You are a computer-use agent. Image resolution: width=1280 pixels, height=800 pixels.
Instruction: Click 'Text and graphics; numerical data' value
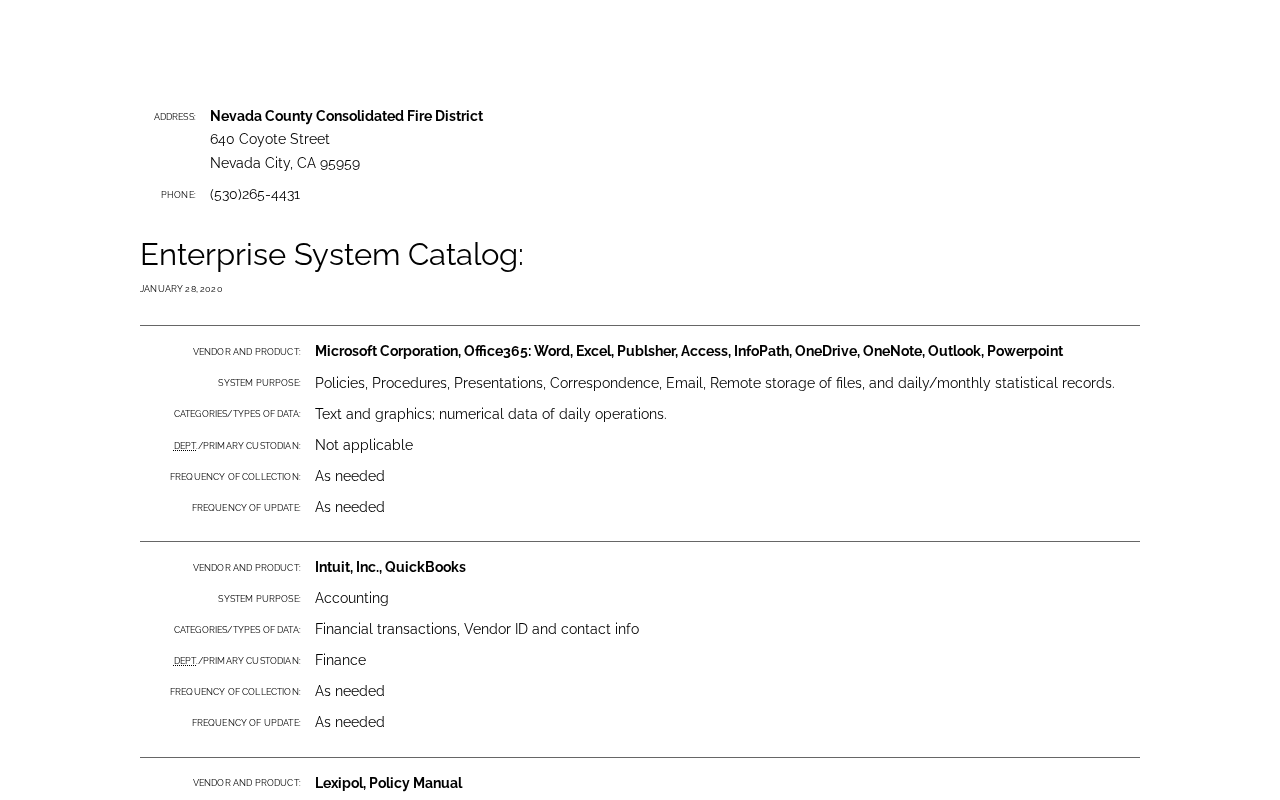click(491, 414)
